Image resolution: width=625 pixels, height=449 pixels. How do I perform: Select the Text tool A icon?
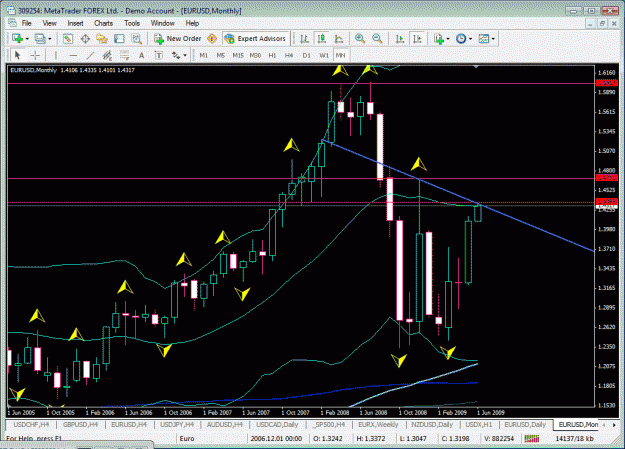[x=142, y=55]
